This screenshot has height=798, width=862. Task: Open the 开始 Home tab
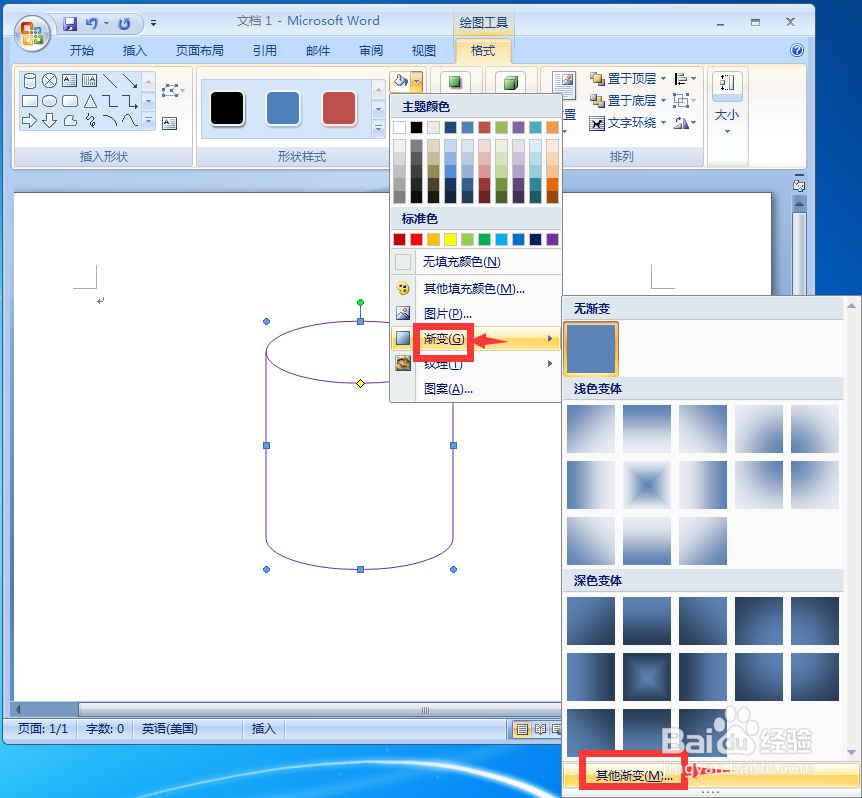pyautogui.click(x=81, y=51)
